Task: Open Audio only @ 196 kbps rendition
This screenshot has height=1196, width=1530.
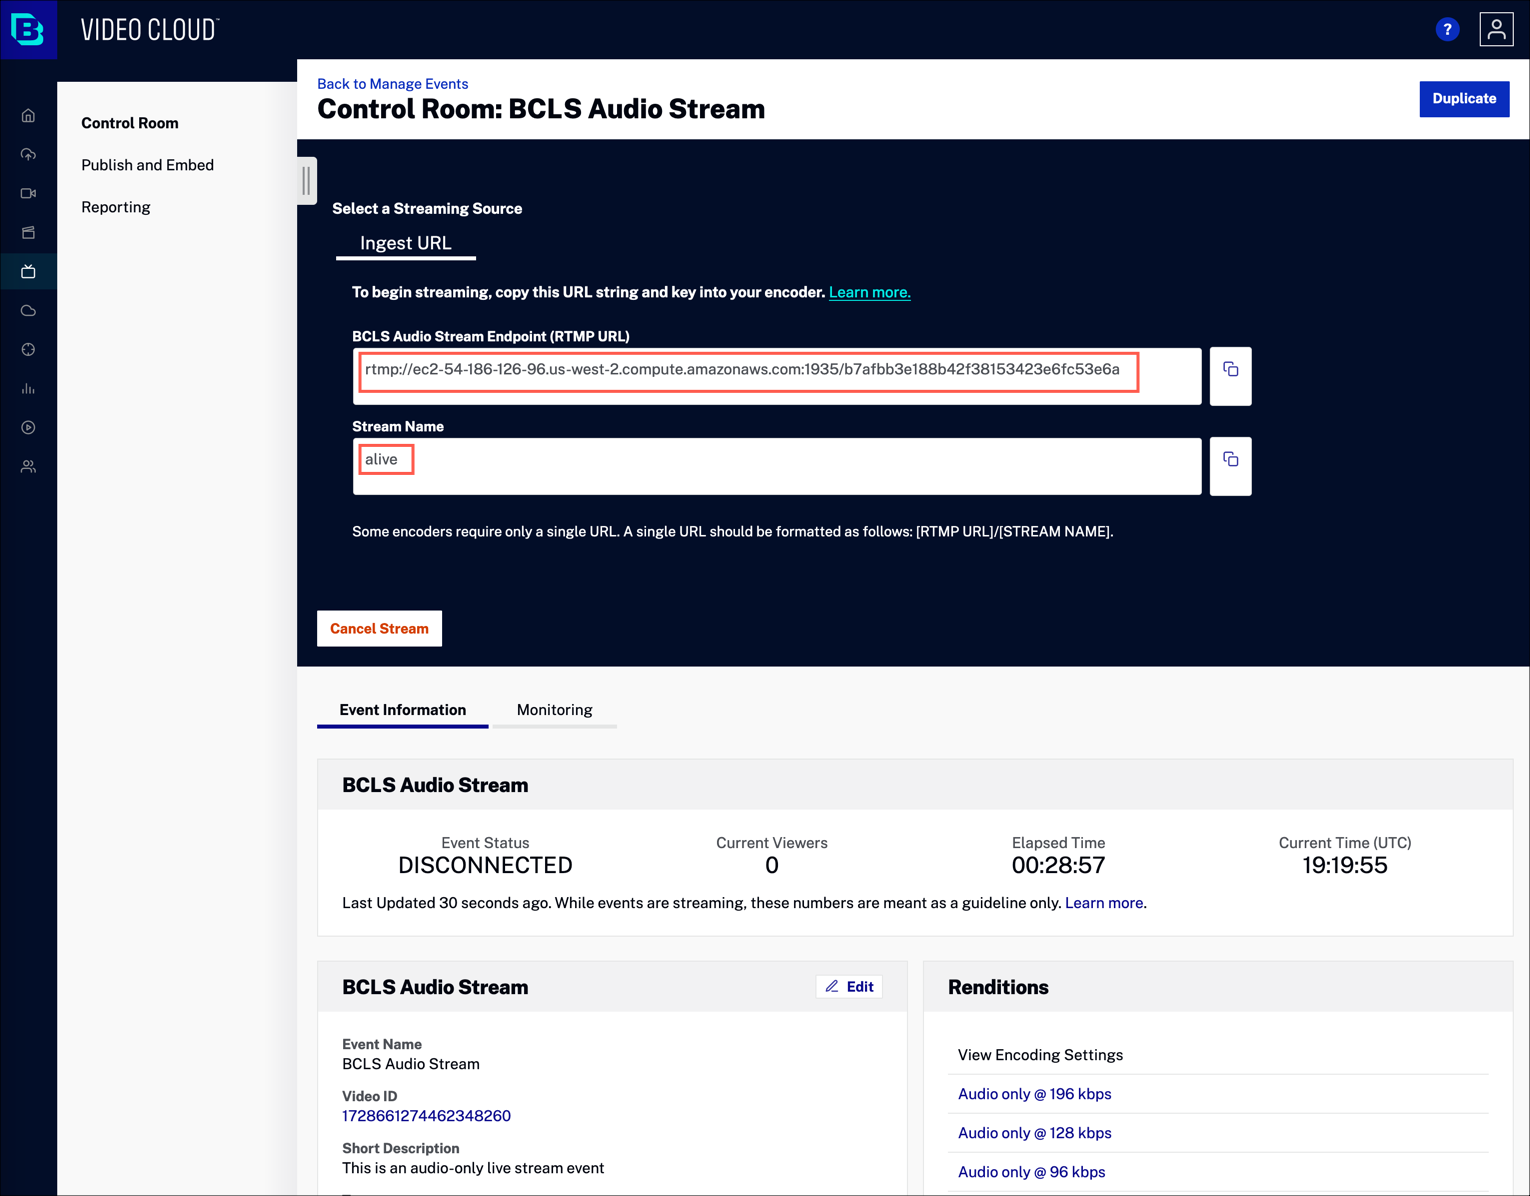Action: (x=1035, y=1094)
